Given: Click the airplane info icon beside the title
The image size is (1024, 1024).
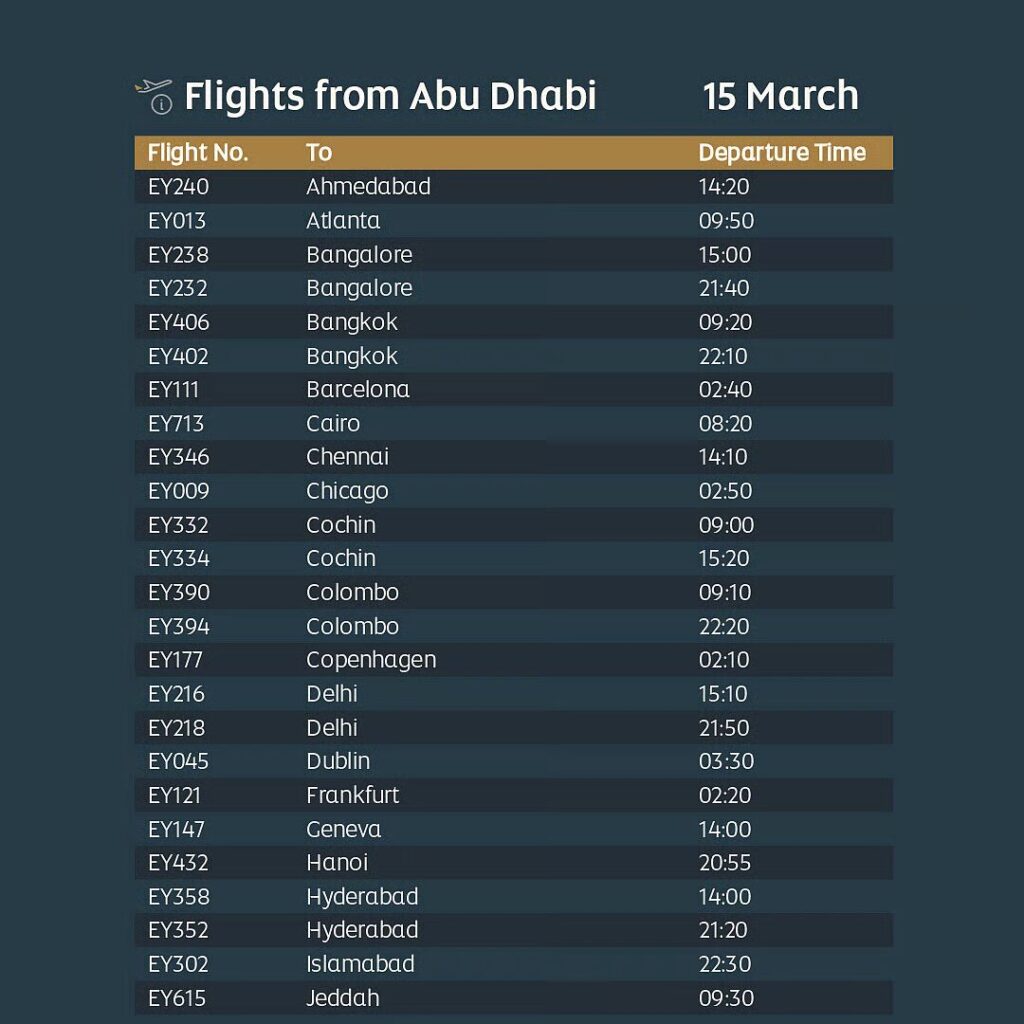Looking at the screenshot, I should (x=153, y=96).
